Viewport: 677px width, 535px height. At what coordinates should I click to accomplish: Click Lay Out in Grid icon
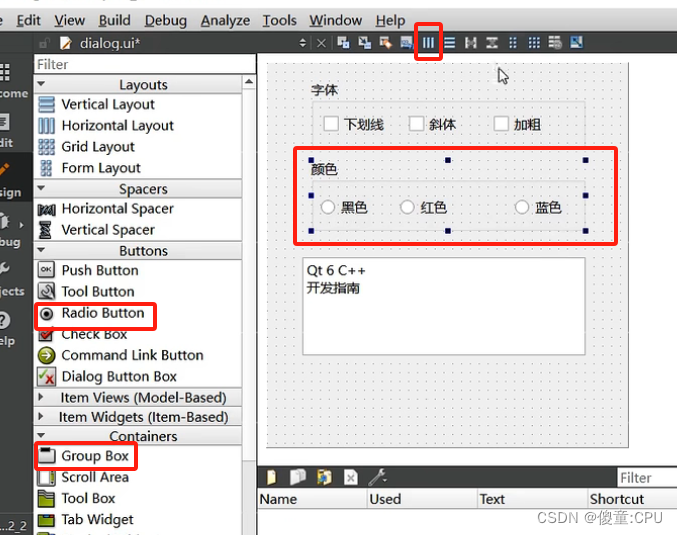pyautogui.click(x=534, y=43)
